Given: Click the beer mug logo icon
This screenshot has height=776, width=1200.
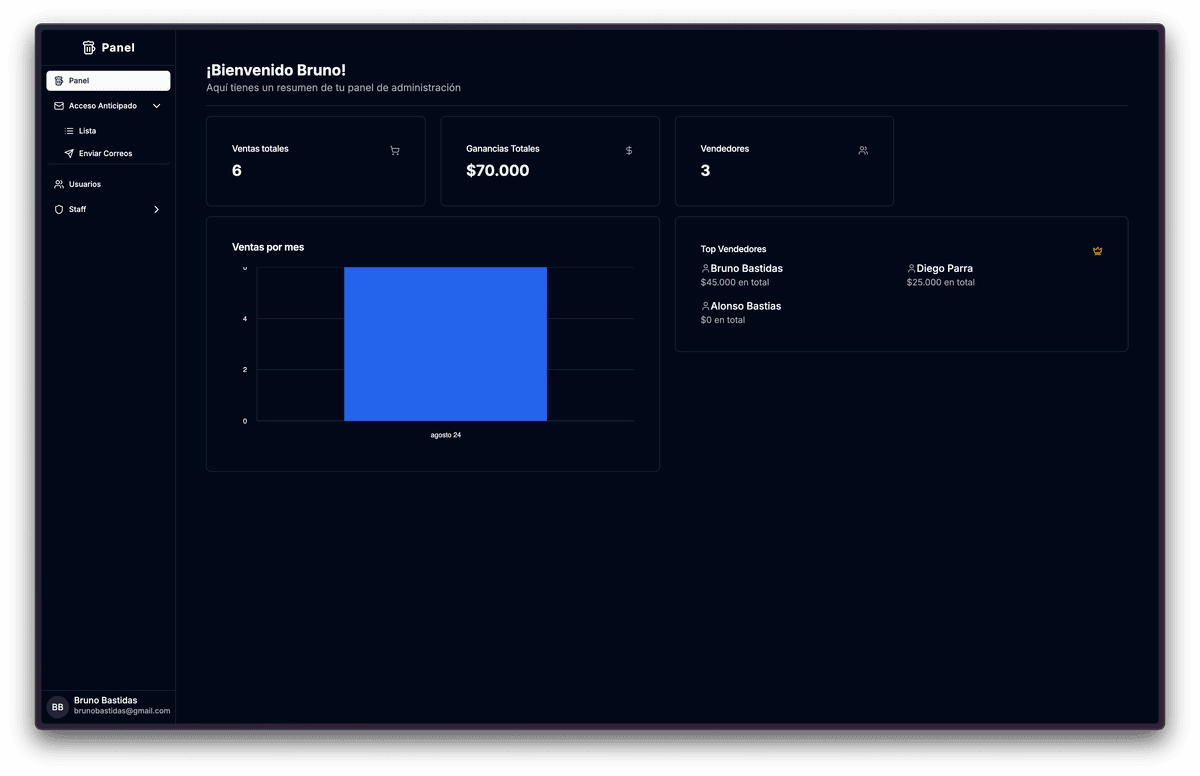Looking at the screenshot, I should tap(89, 47).
